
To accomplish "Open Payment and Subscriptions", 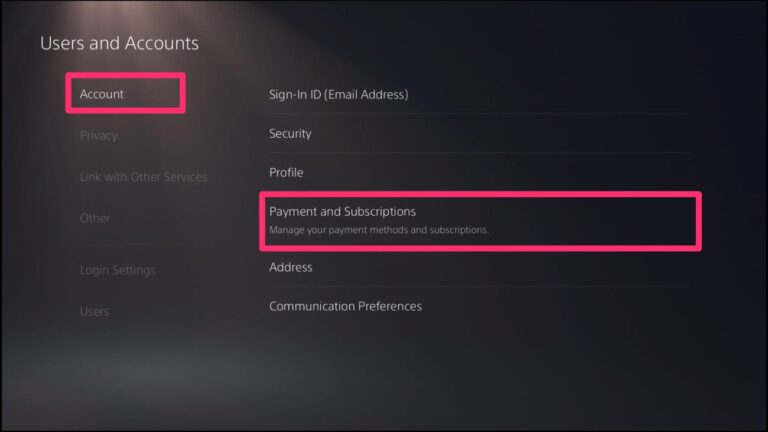I will [x=342, y=212].
